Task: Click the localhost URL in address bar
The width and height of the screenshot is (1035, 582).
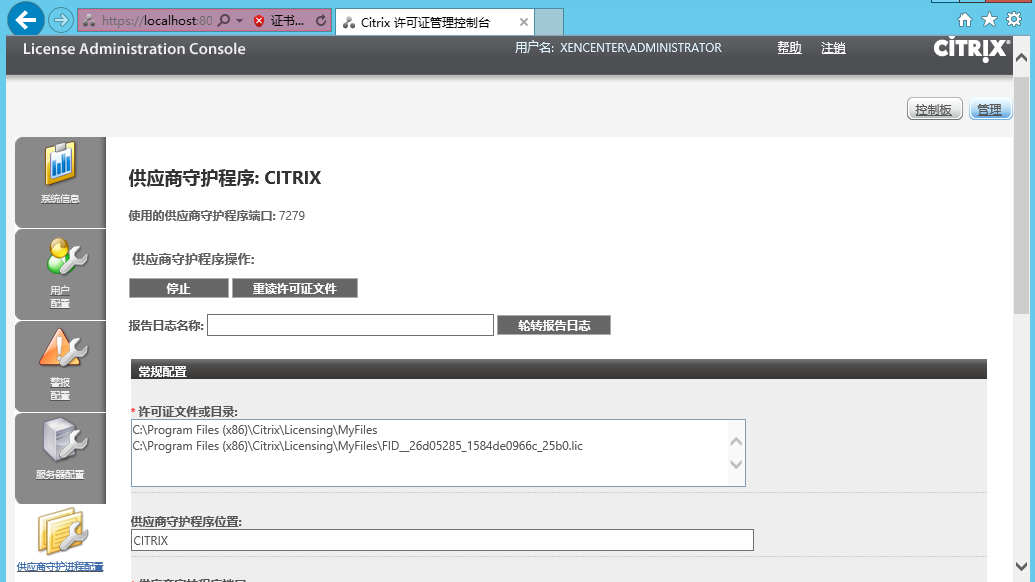Action: pyautogui.click(x=157, y=20)
